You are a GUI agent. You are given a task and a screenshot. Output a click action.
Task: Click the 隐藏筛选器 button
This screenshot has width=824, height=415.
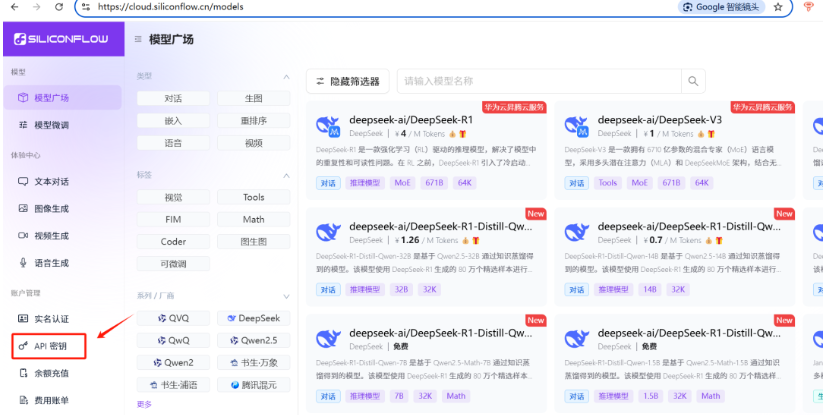click(x=347, y=81)
